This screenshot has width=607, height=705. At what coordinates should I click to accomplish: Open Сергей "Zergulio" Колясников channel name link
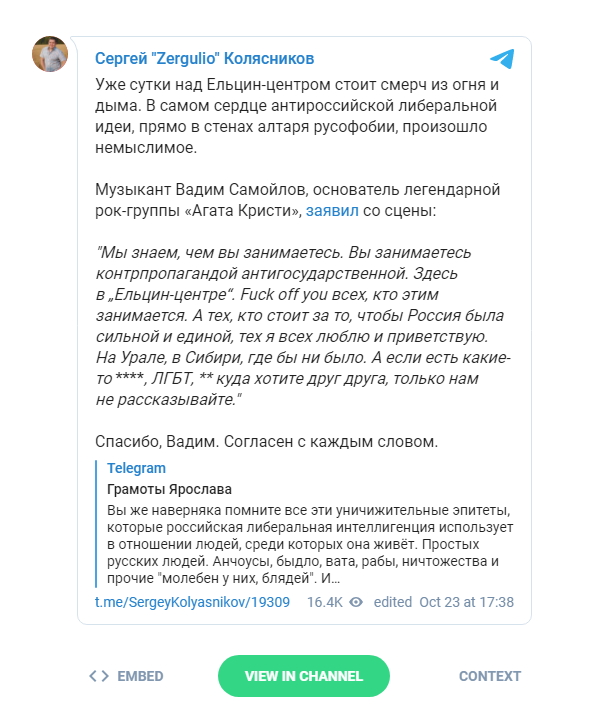204,58
